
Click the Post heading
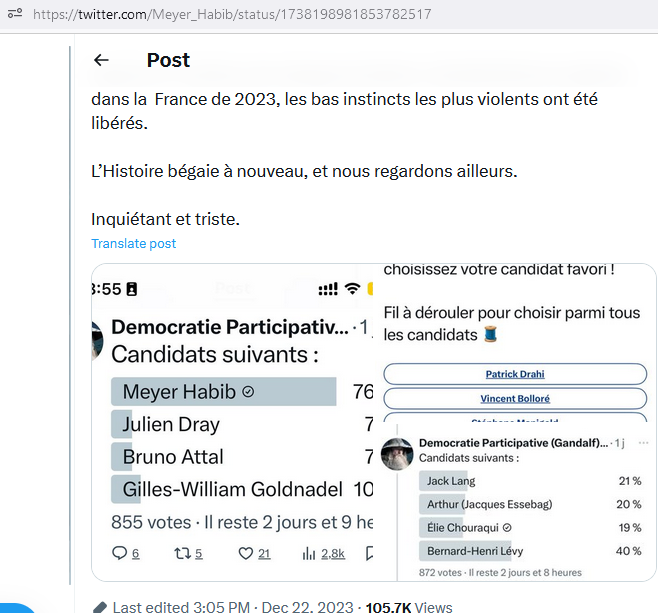(168, 60)
